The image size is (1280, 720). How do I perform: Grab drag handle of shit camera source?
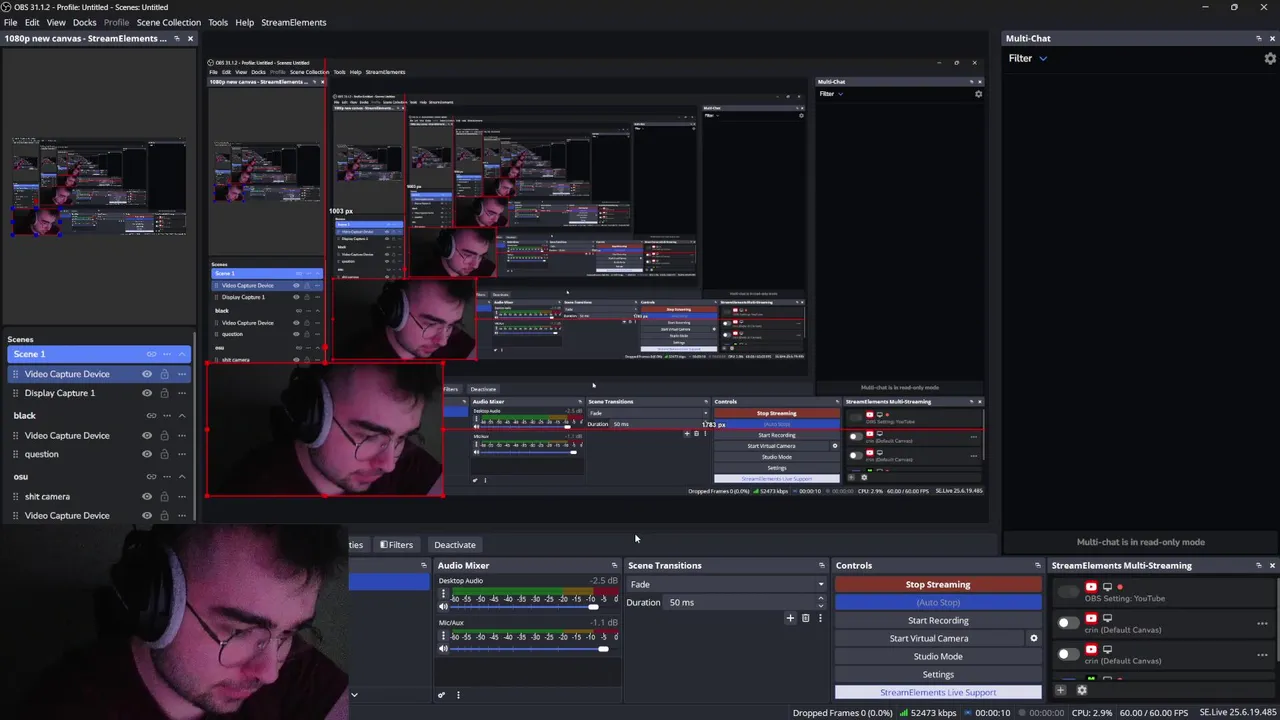pyautogui.click(x=16, y=497)
